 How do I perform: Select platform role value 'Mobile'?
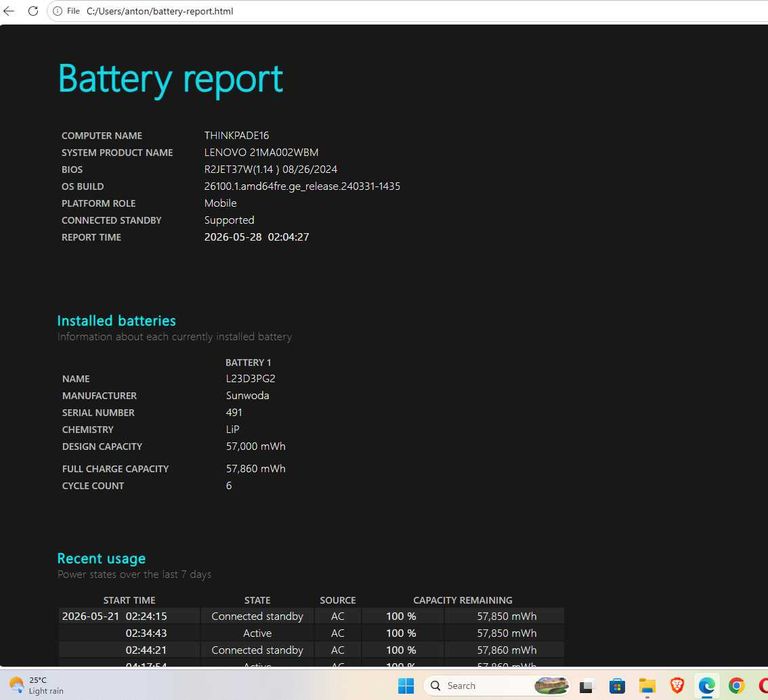click(220, 203)
